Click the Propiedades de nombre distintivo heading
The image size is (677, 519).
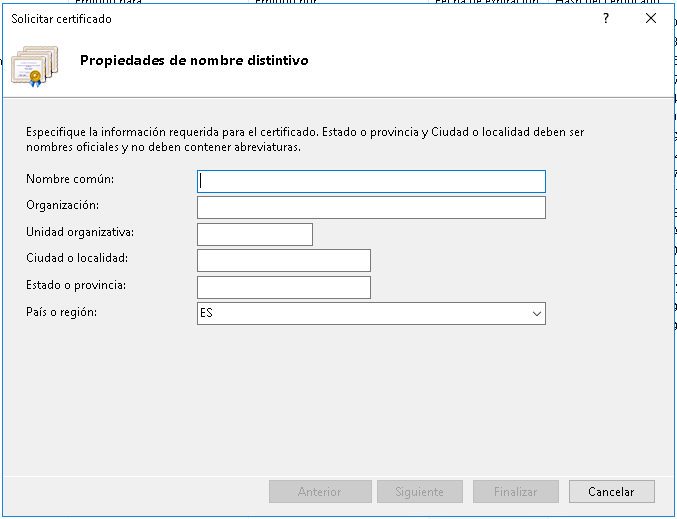click(194, 60)
